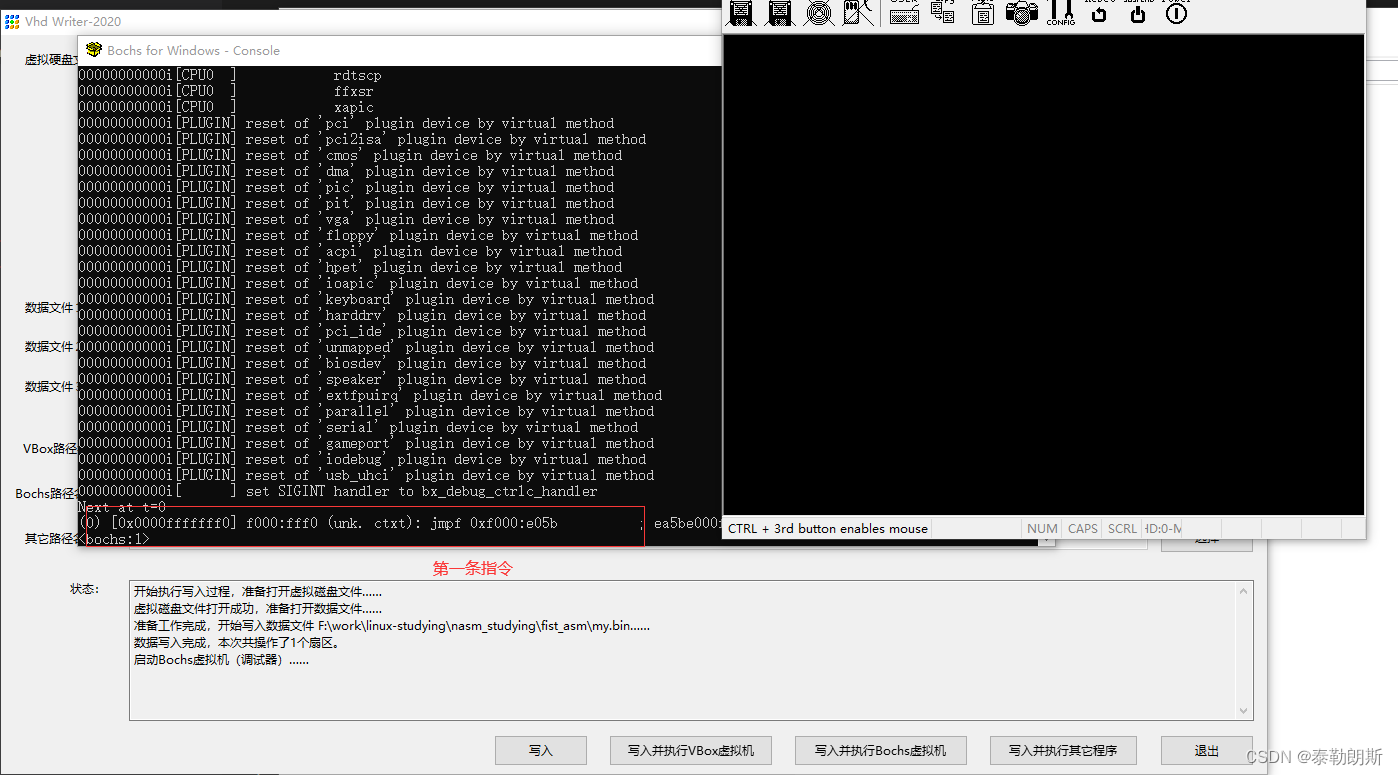Click the bochs:1> prompt in console

(x=114, y=539)
